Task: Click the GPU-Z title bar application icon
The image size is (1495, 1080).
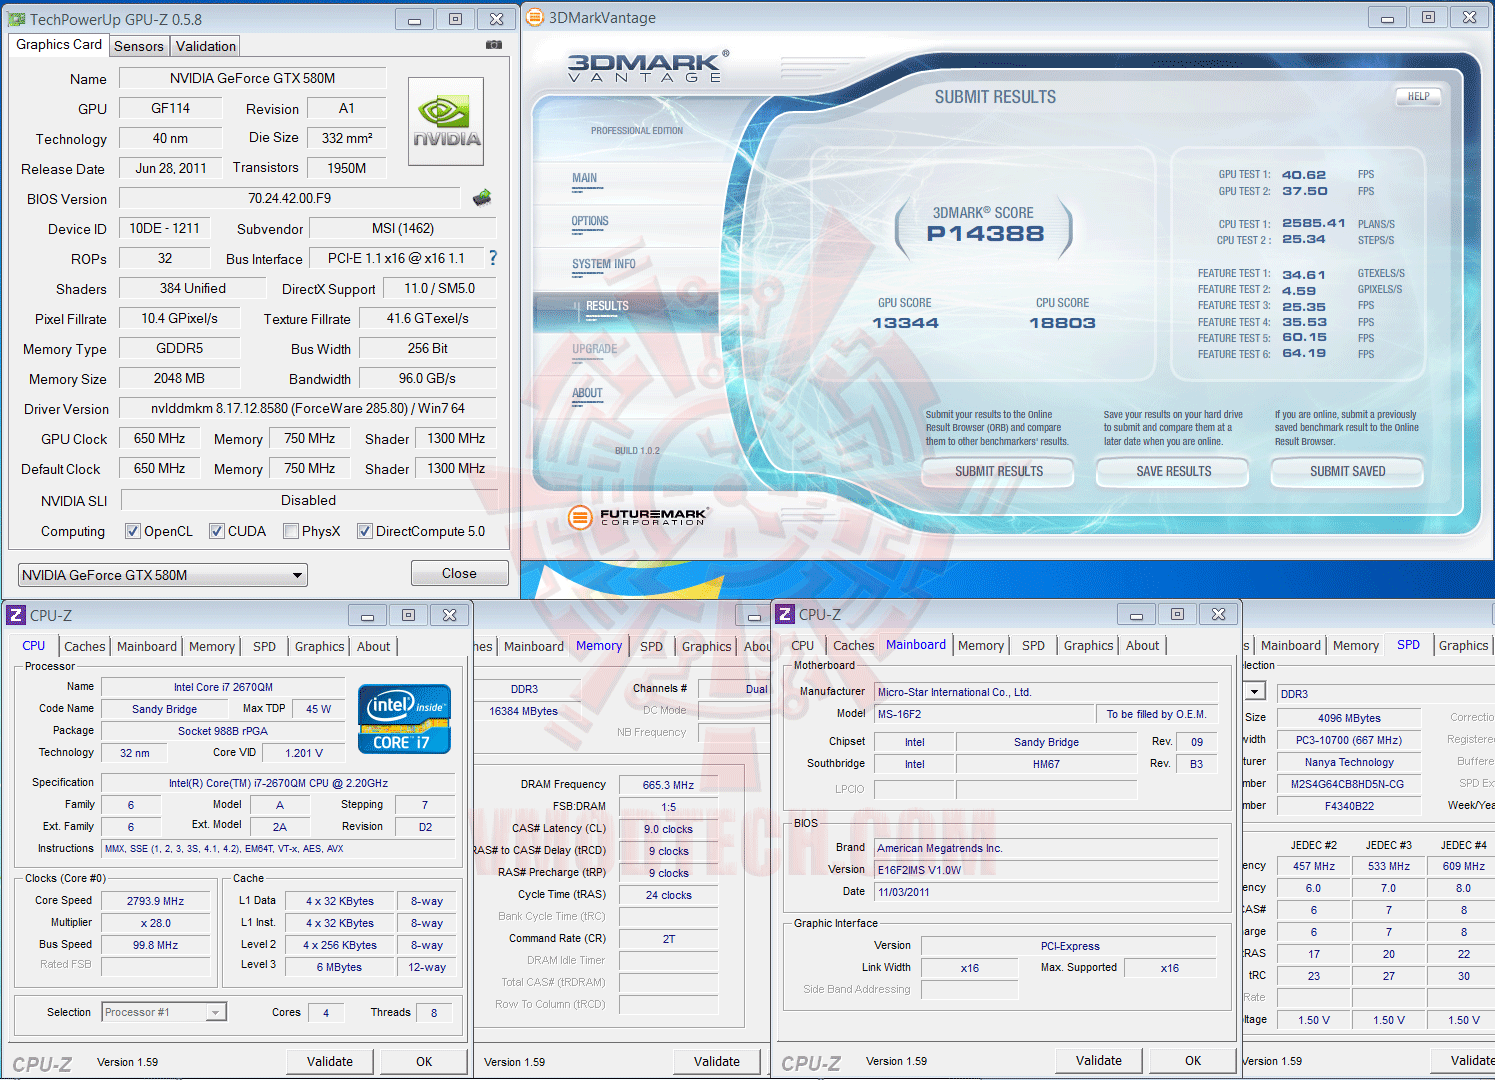Action: (x=16, y=19)
